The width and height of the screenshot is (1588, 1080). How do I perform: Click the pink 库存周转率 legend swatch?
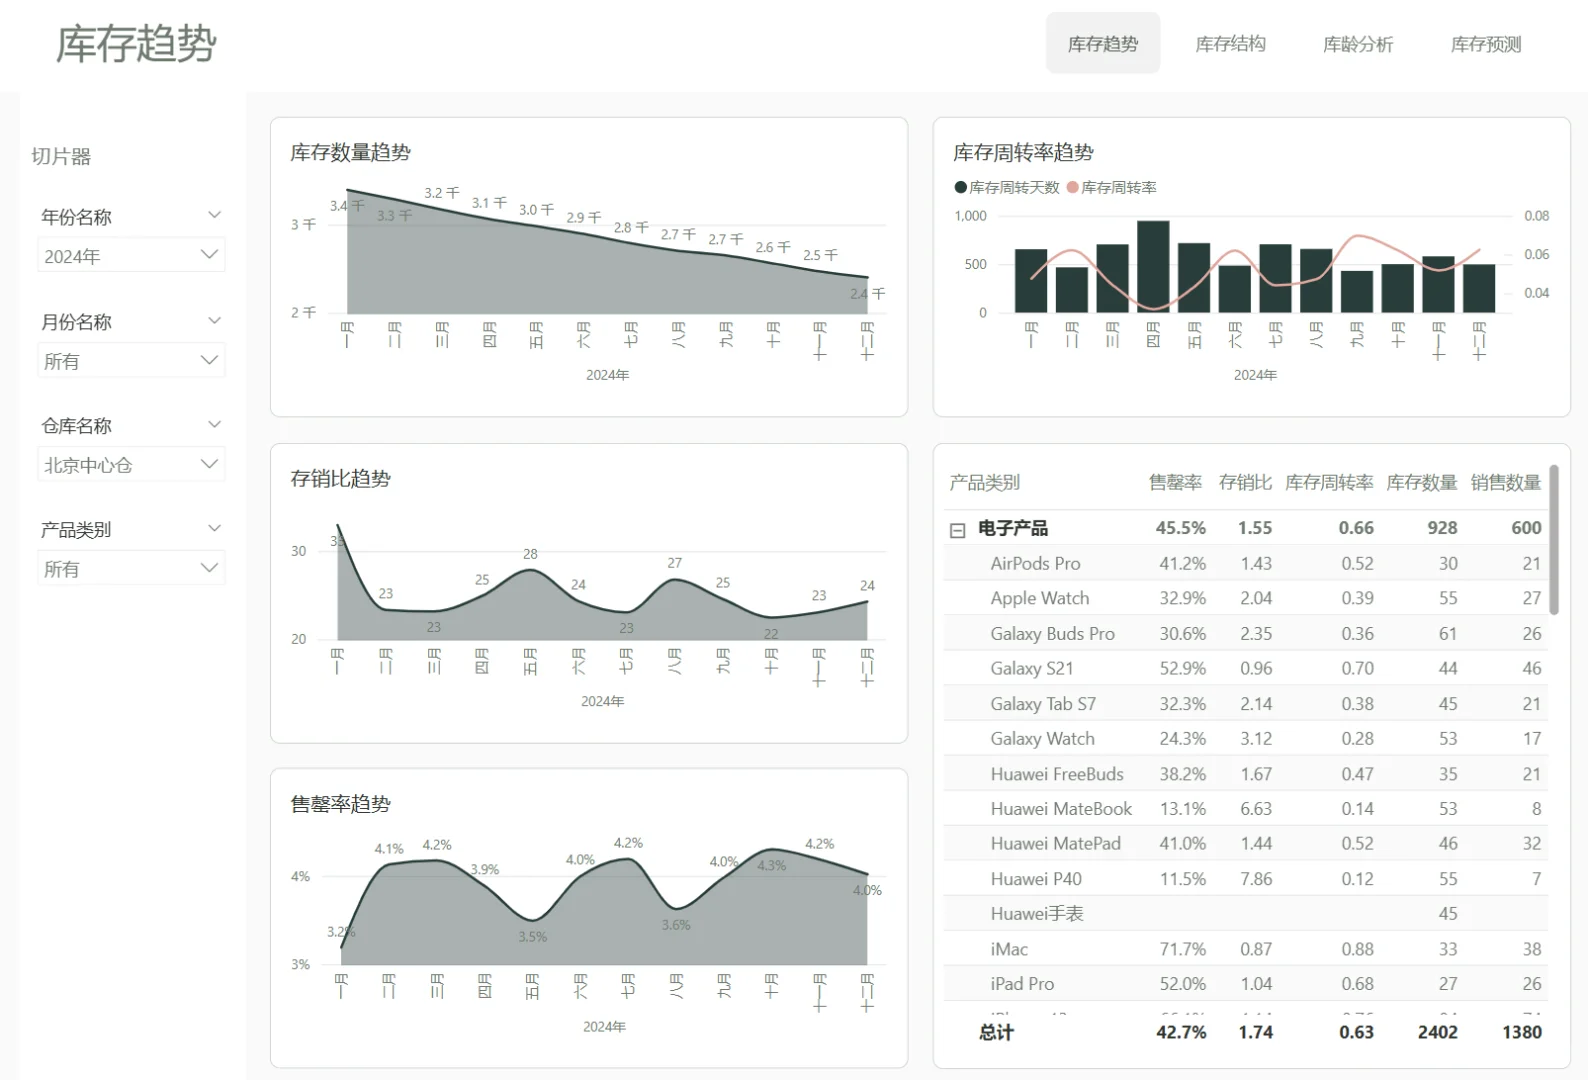coord(1073,187)
